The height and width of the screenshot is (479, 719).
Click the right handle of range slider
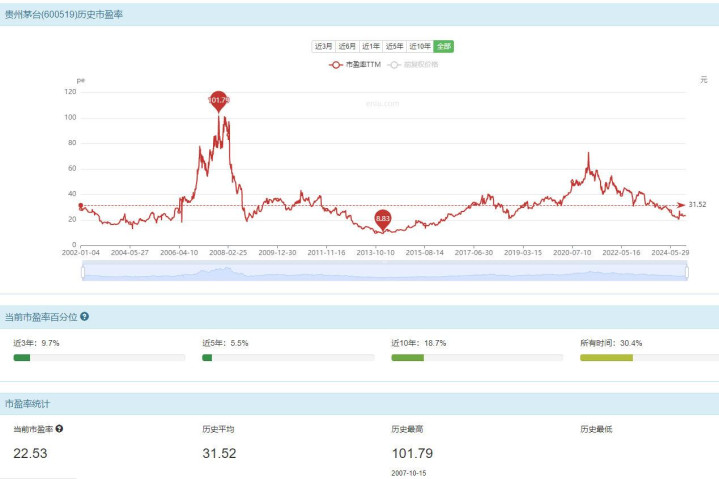click(687, 272)
